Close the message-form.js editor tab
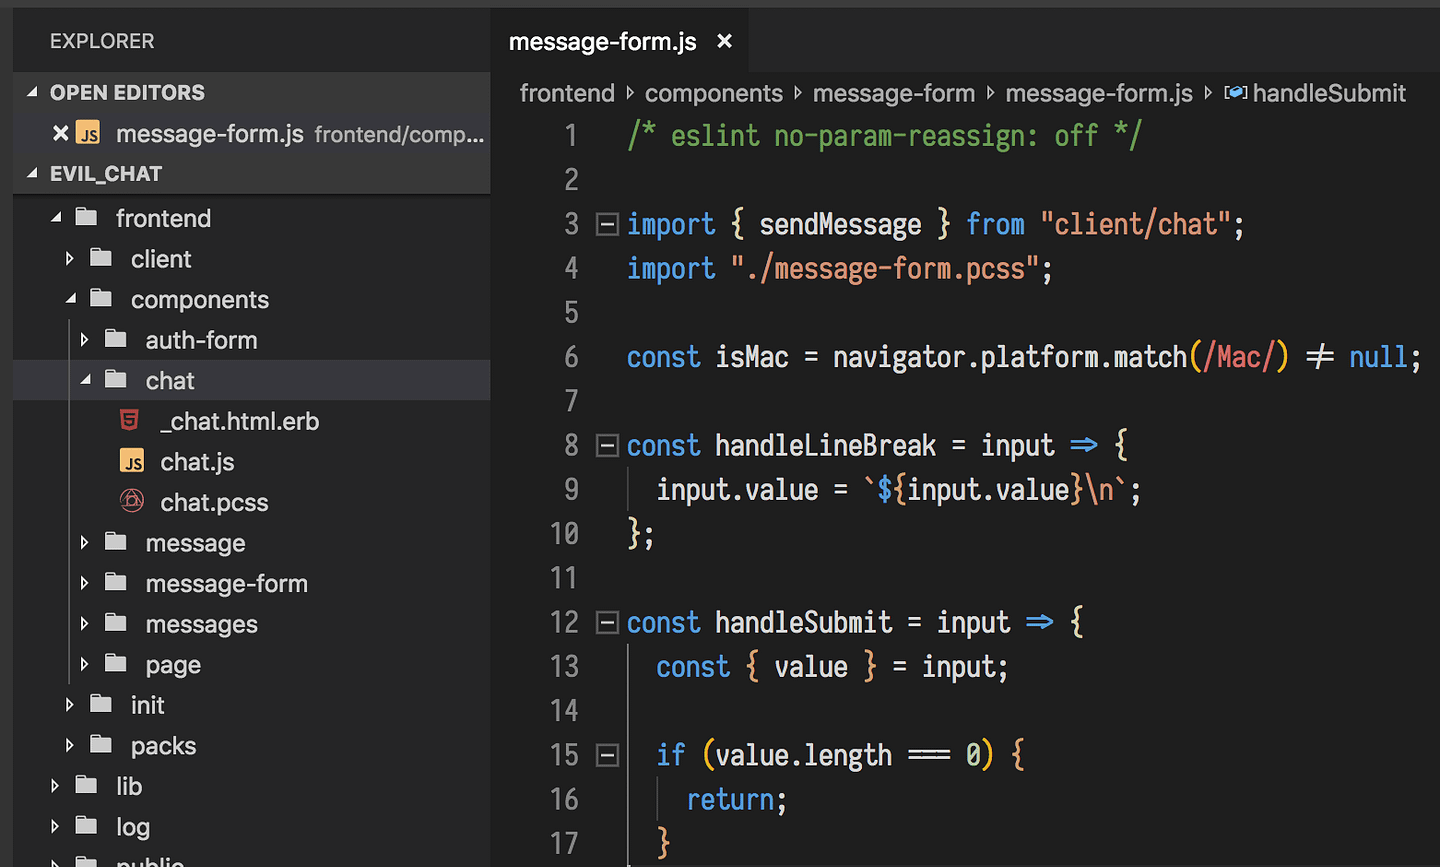 click(725, 41)
